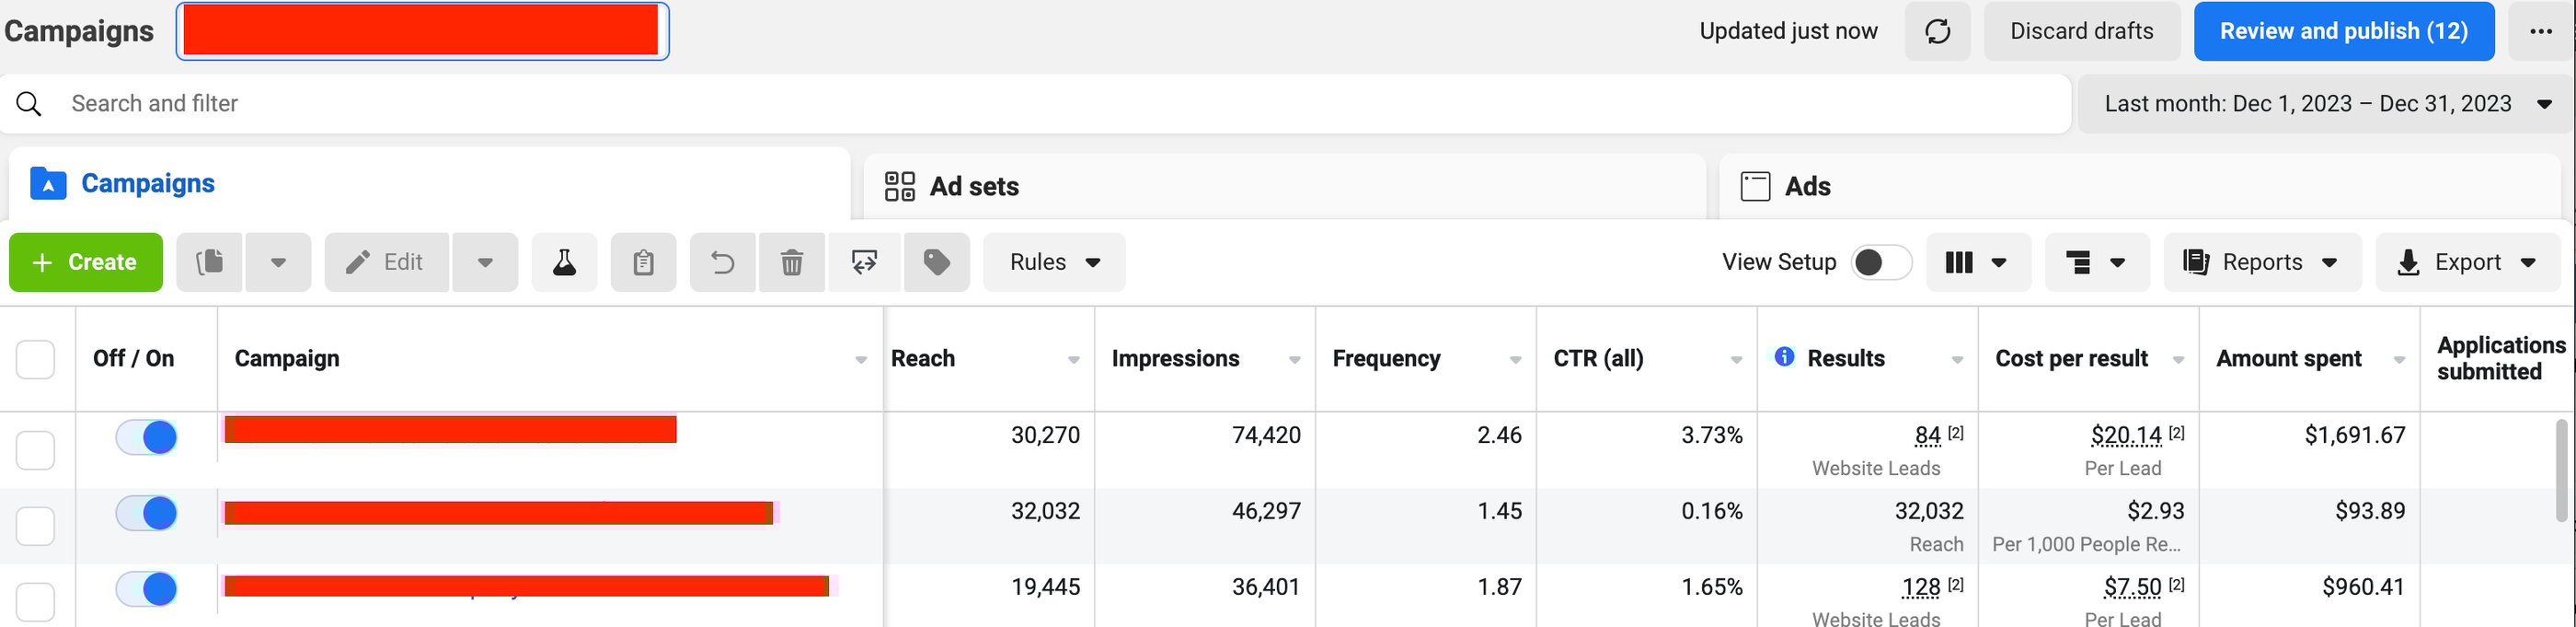2576x627 pixels.
Task: Check the select-all campaigns checkbox
Action: coord(36,359)
